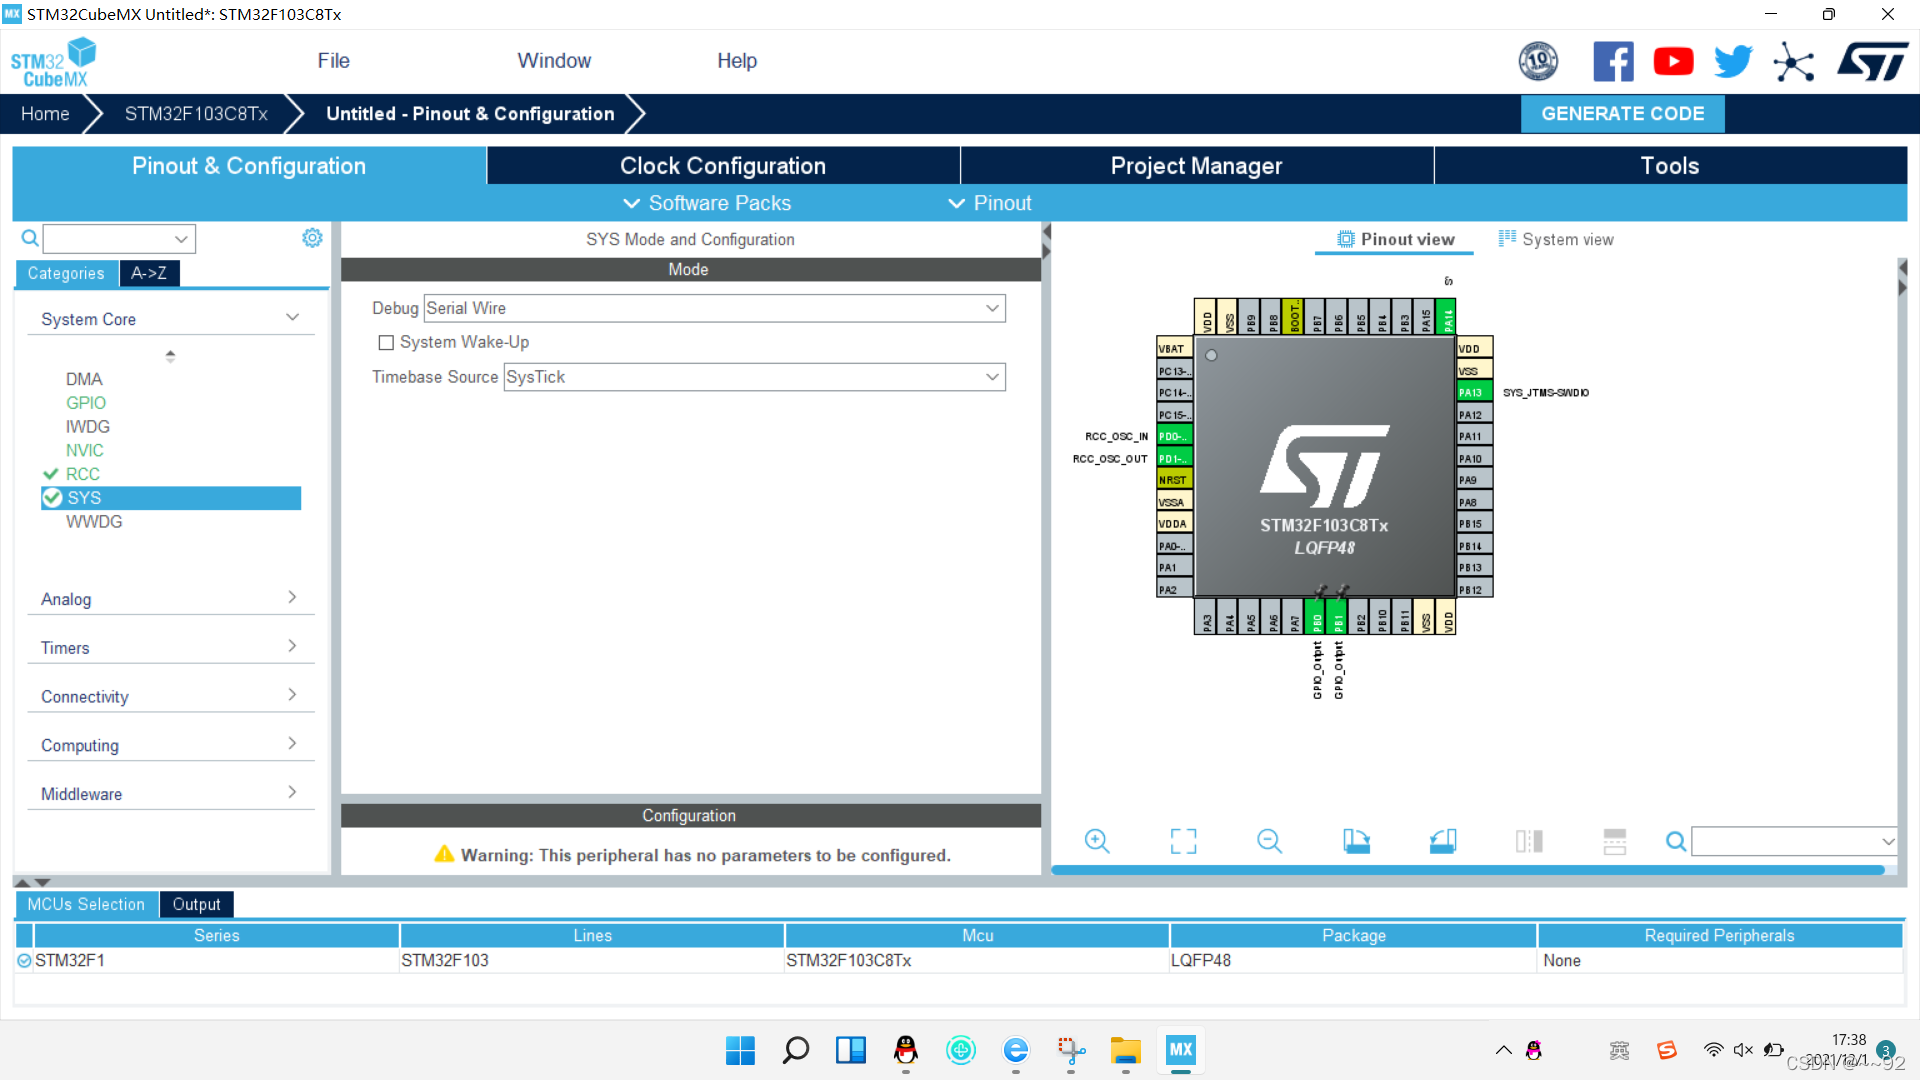Open the peripheral settings gear icon
Screen dimensions: 1920x1080
pos(312,238)
